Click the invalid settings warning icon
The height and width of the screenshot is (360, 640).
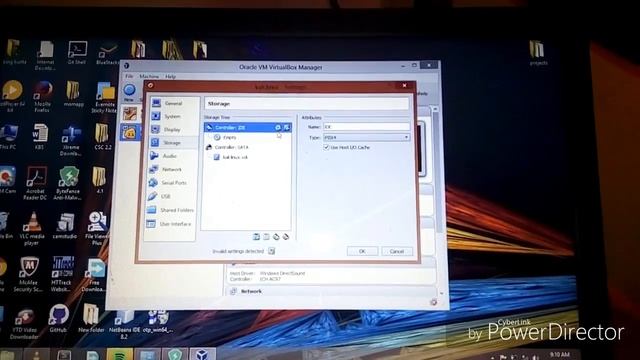pos(272,251)
